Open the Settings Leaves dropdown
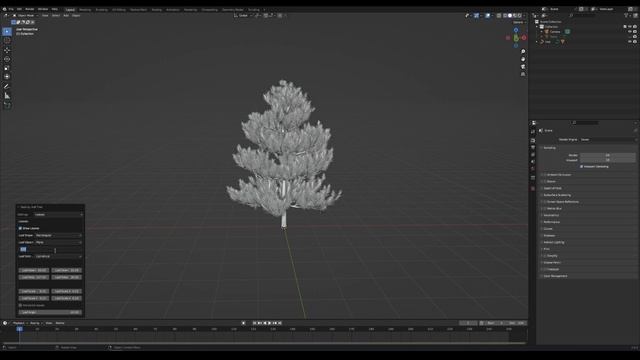Screen dimensions: 640x360 (x=58, y=214)
